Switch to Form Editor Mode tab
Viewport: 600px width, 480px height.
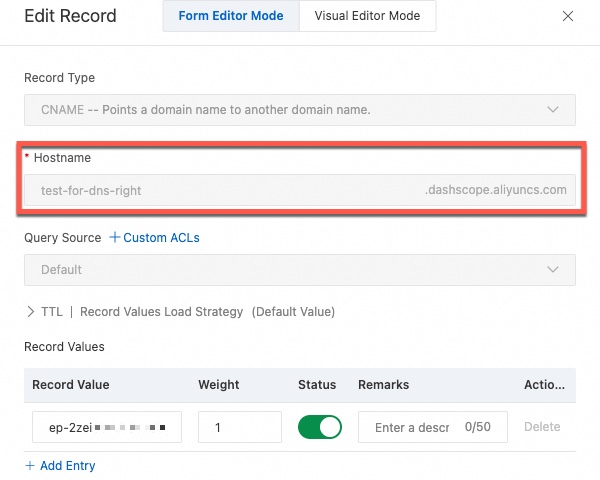(230, 16)
